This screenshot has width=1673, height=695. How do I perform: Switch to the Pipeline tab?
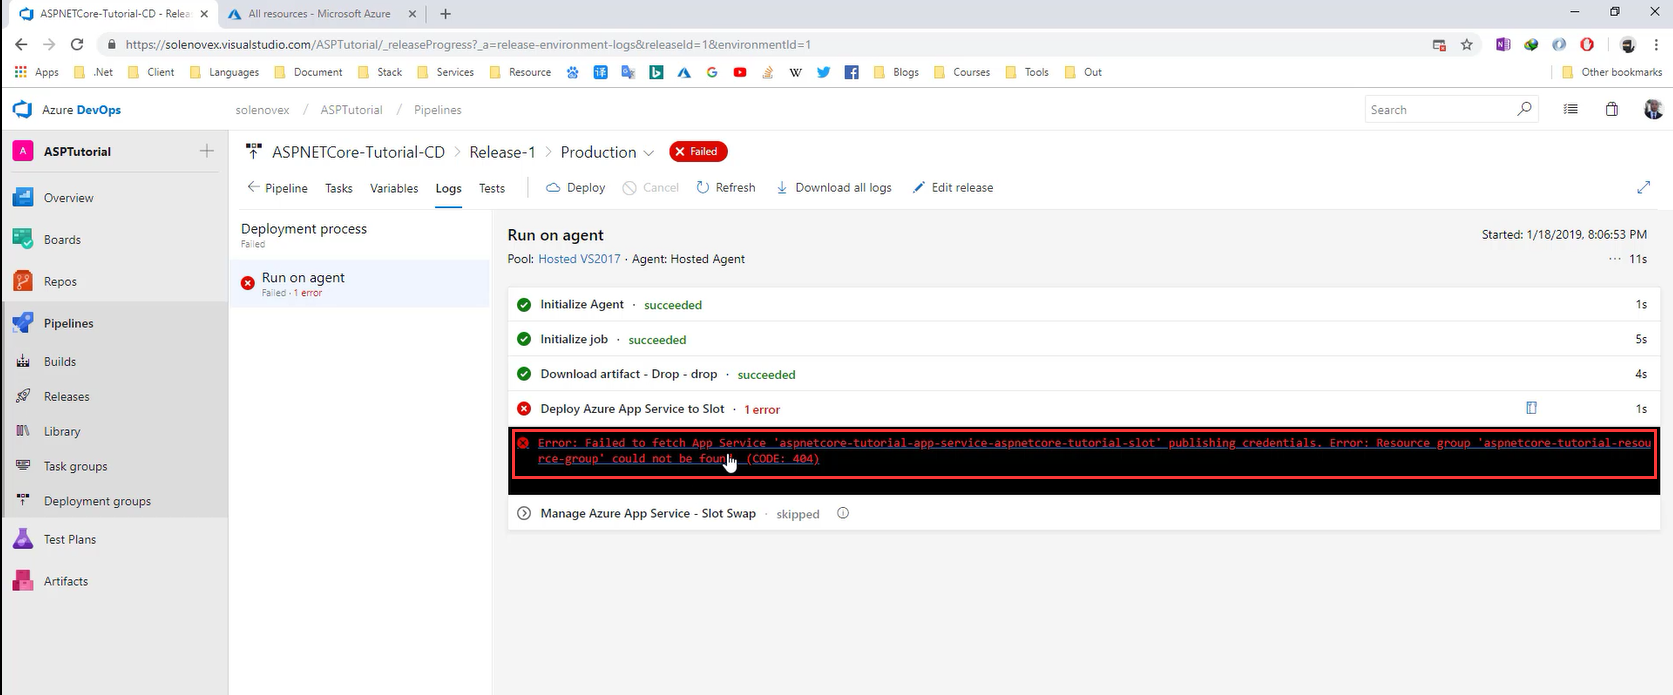click(277, 188)
